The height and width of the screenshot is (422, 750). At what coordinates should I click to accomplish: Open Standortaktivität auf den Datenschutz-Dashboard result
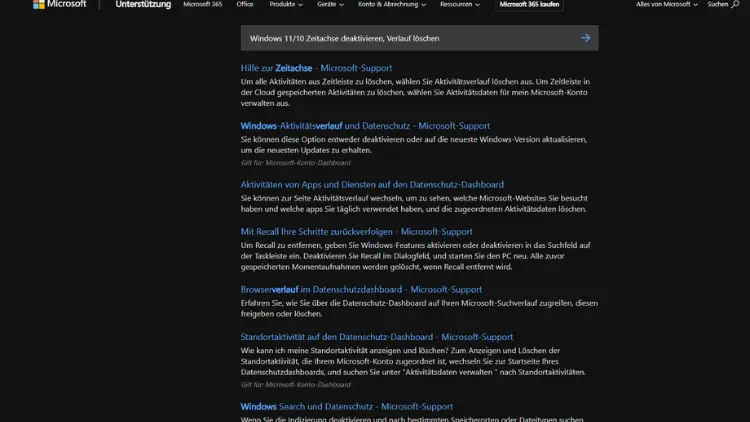pyautogui.click(x=377, y=337)
